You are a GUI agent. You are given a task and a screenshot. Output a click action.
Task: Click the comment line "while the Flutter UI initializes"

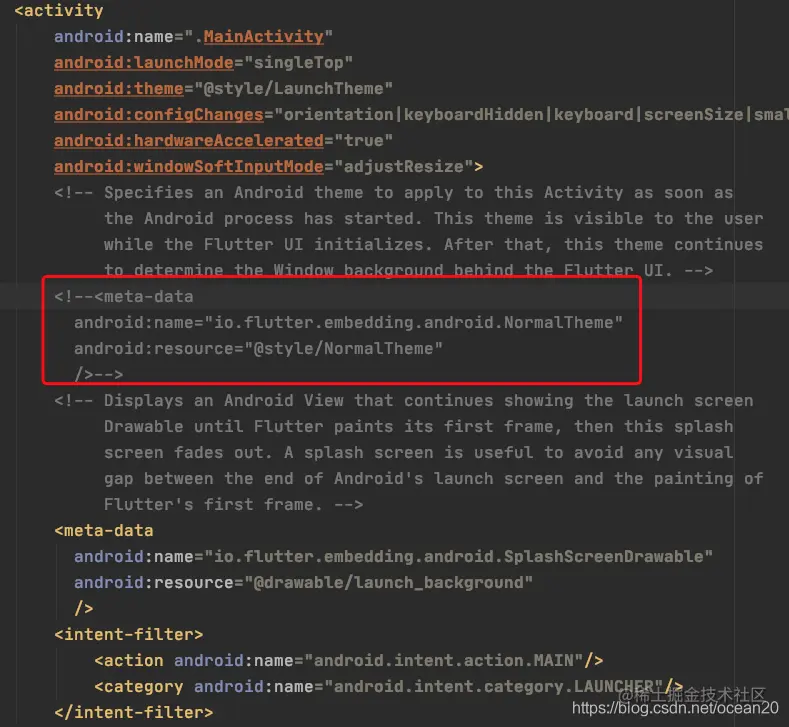click(433, 245)
